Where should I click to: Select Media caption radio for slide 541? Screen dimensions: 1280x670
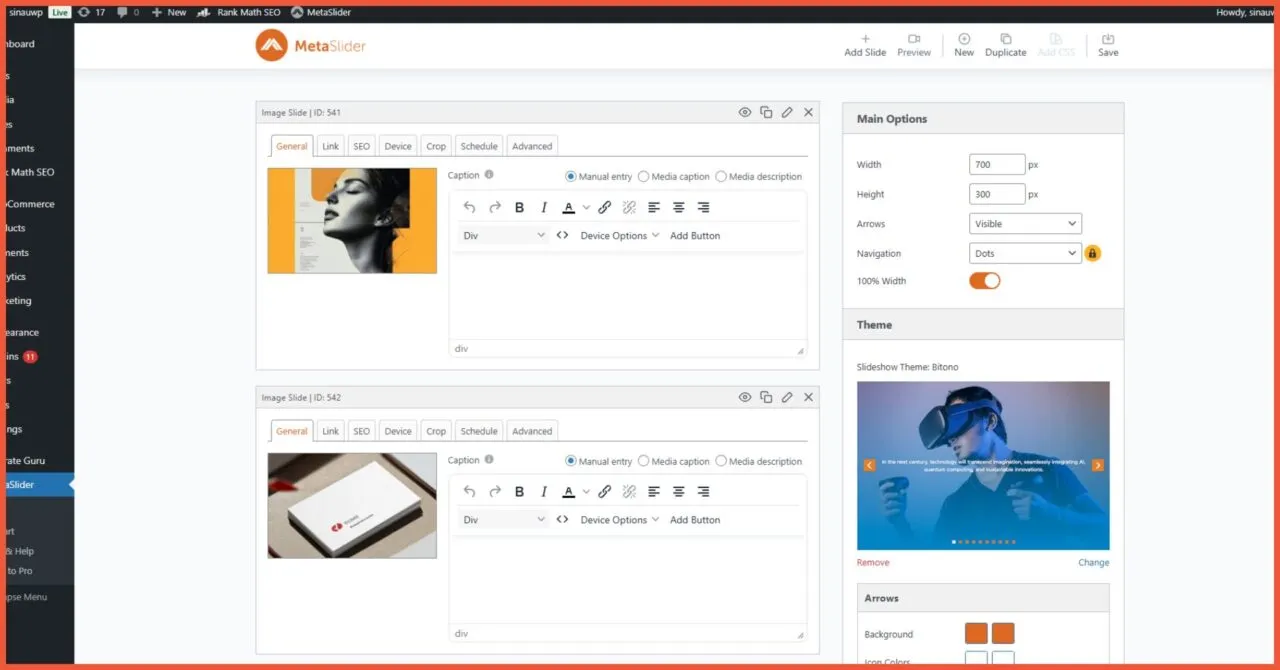(x=644, y=177)
